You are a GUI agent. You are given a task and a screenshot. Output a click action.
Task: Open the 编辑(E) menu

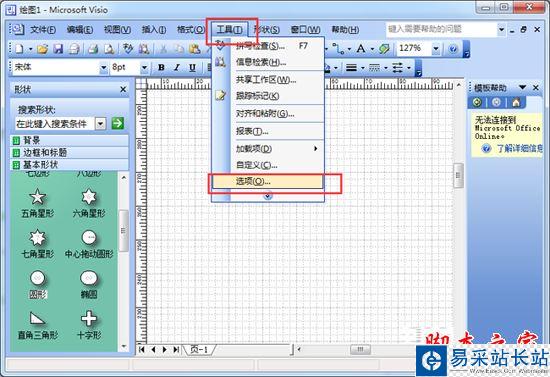coord(80,29)
